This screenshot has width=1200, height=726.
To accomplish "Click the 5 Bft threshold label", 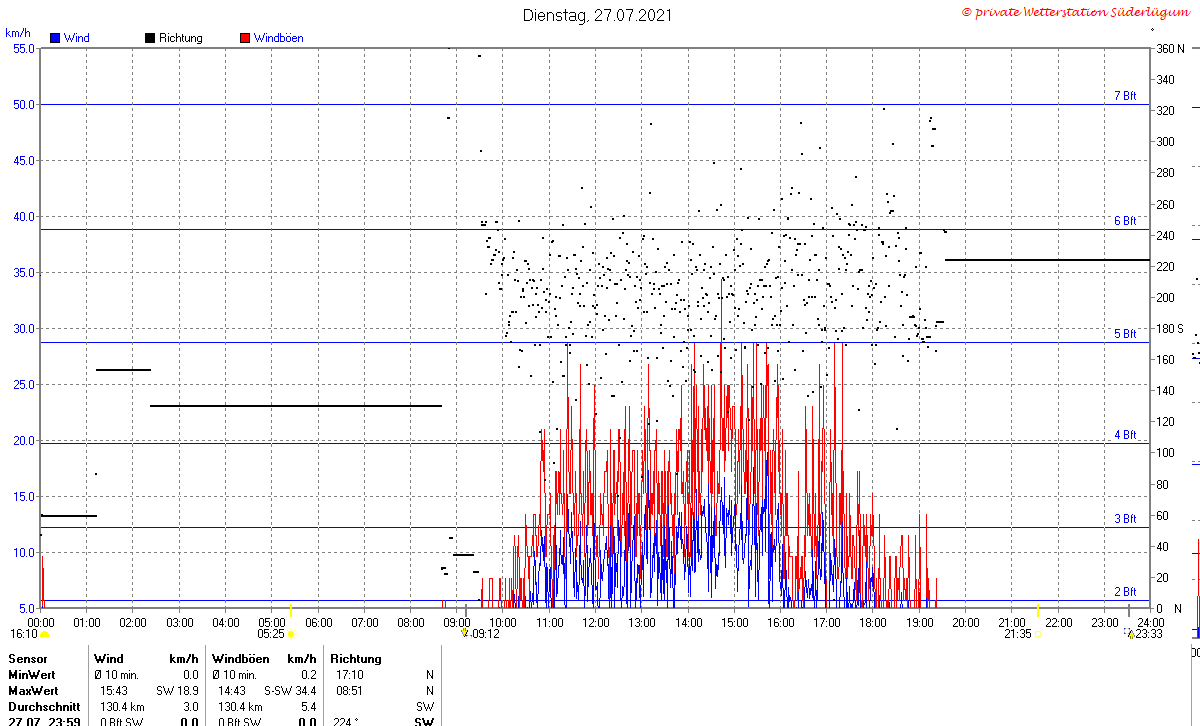I will click(1125, 334).
